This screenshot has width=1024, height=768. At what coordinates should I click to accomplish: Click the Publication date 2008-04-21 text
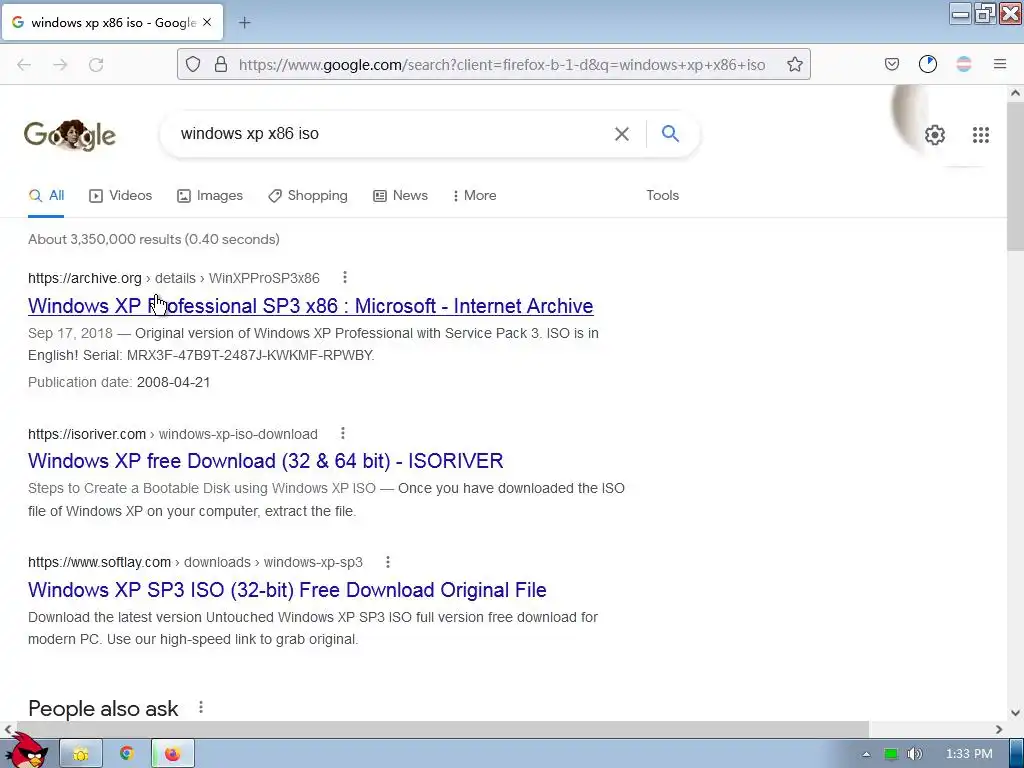(119, 382)
